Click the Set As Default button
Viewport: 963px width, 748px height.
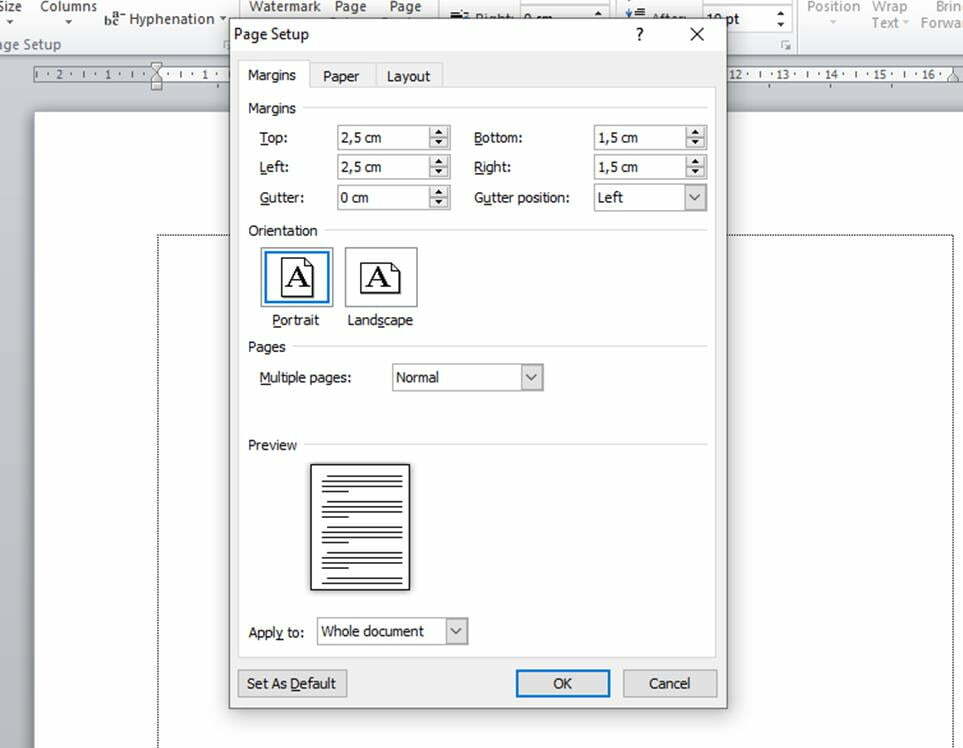click(292, 684)
